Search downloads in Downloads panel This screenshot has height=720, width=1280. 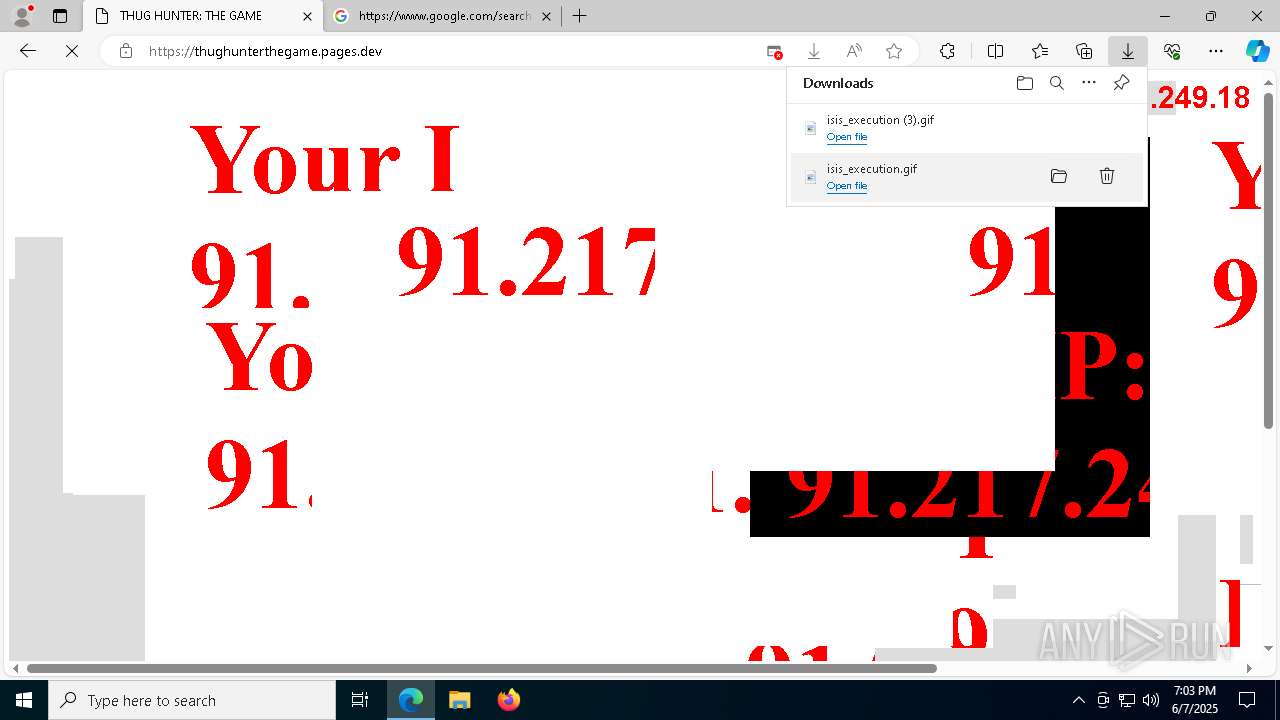pos(1056,83)
